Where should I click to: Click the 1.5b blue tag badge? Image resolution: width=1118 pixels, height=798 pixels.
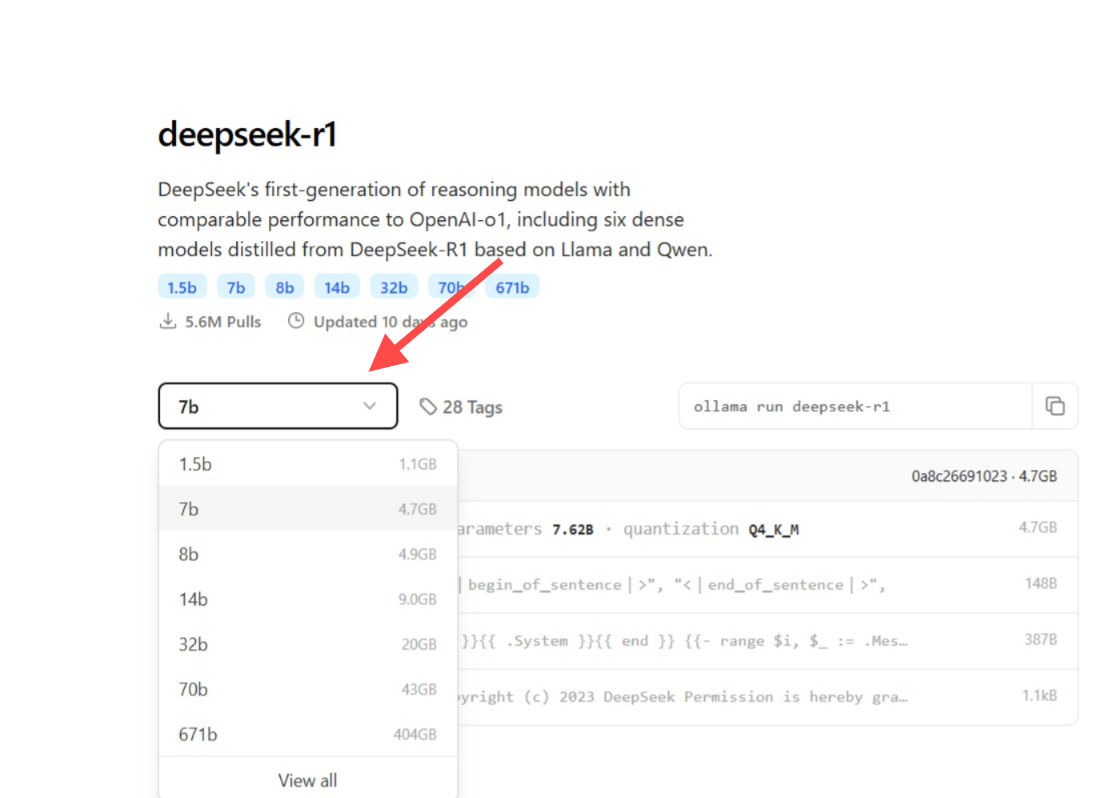pos(182,287)
